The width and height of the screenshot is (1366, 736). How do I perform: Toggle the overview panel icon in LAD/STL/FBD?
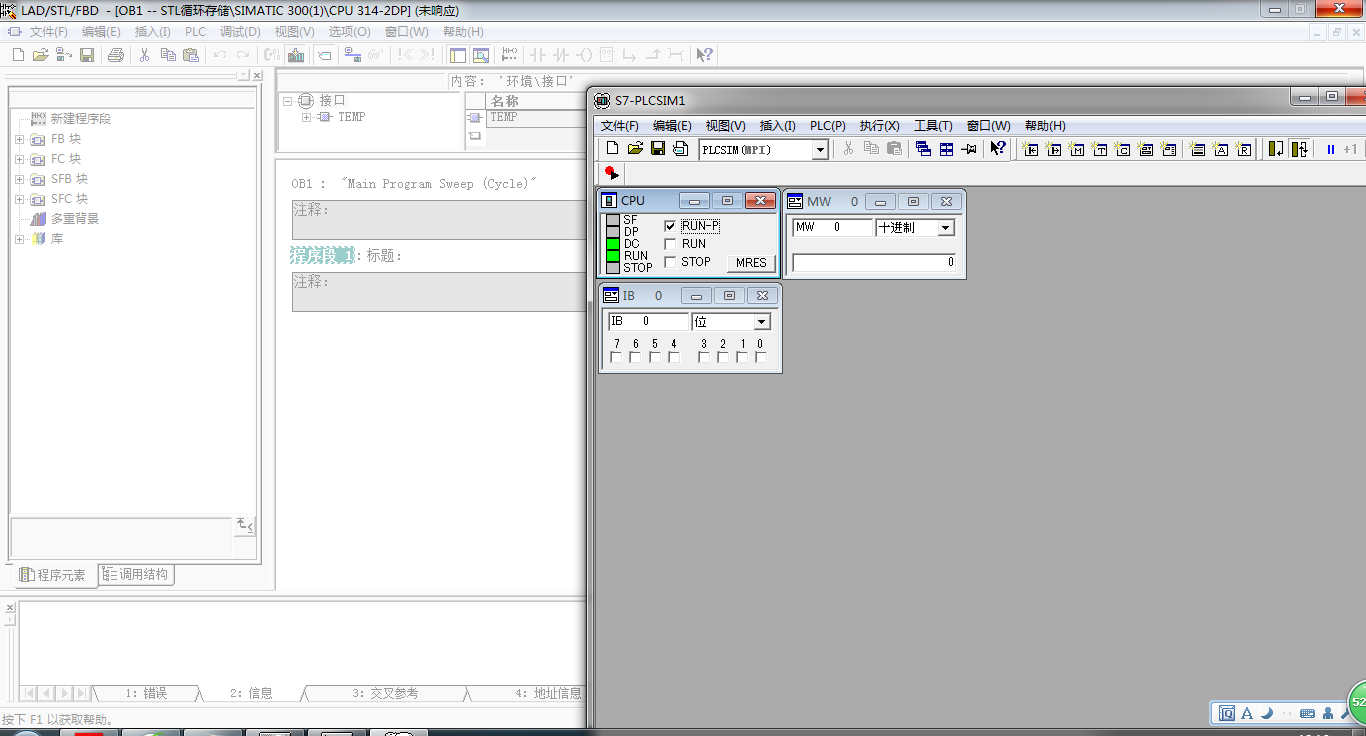(x=458, y=55)
